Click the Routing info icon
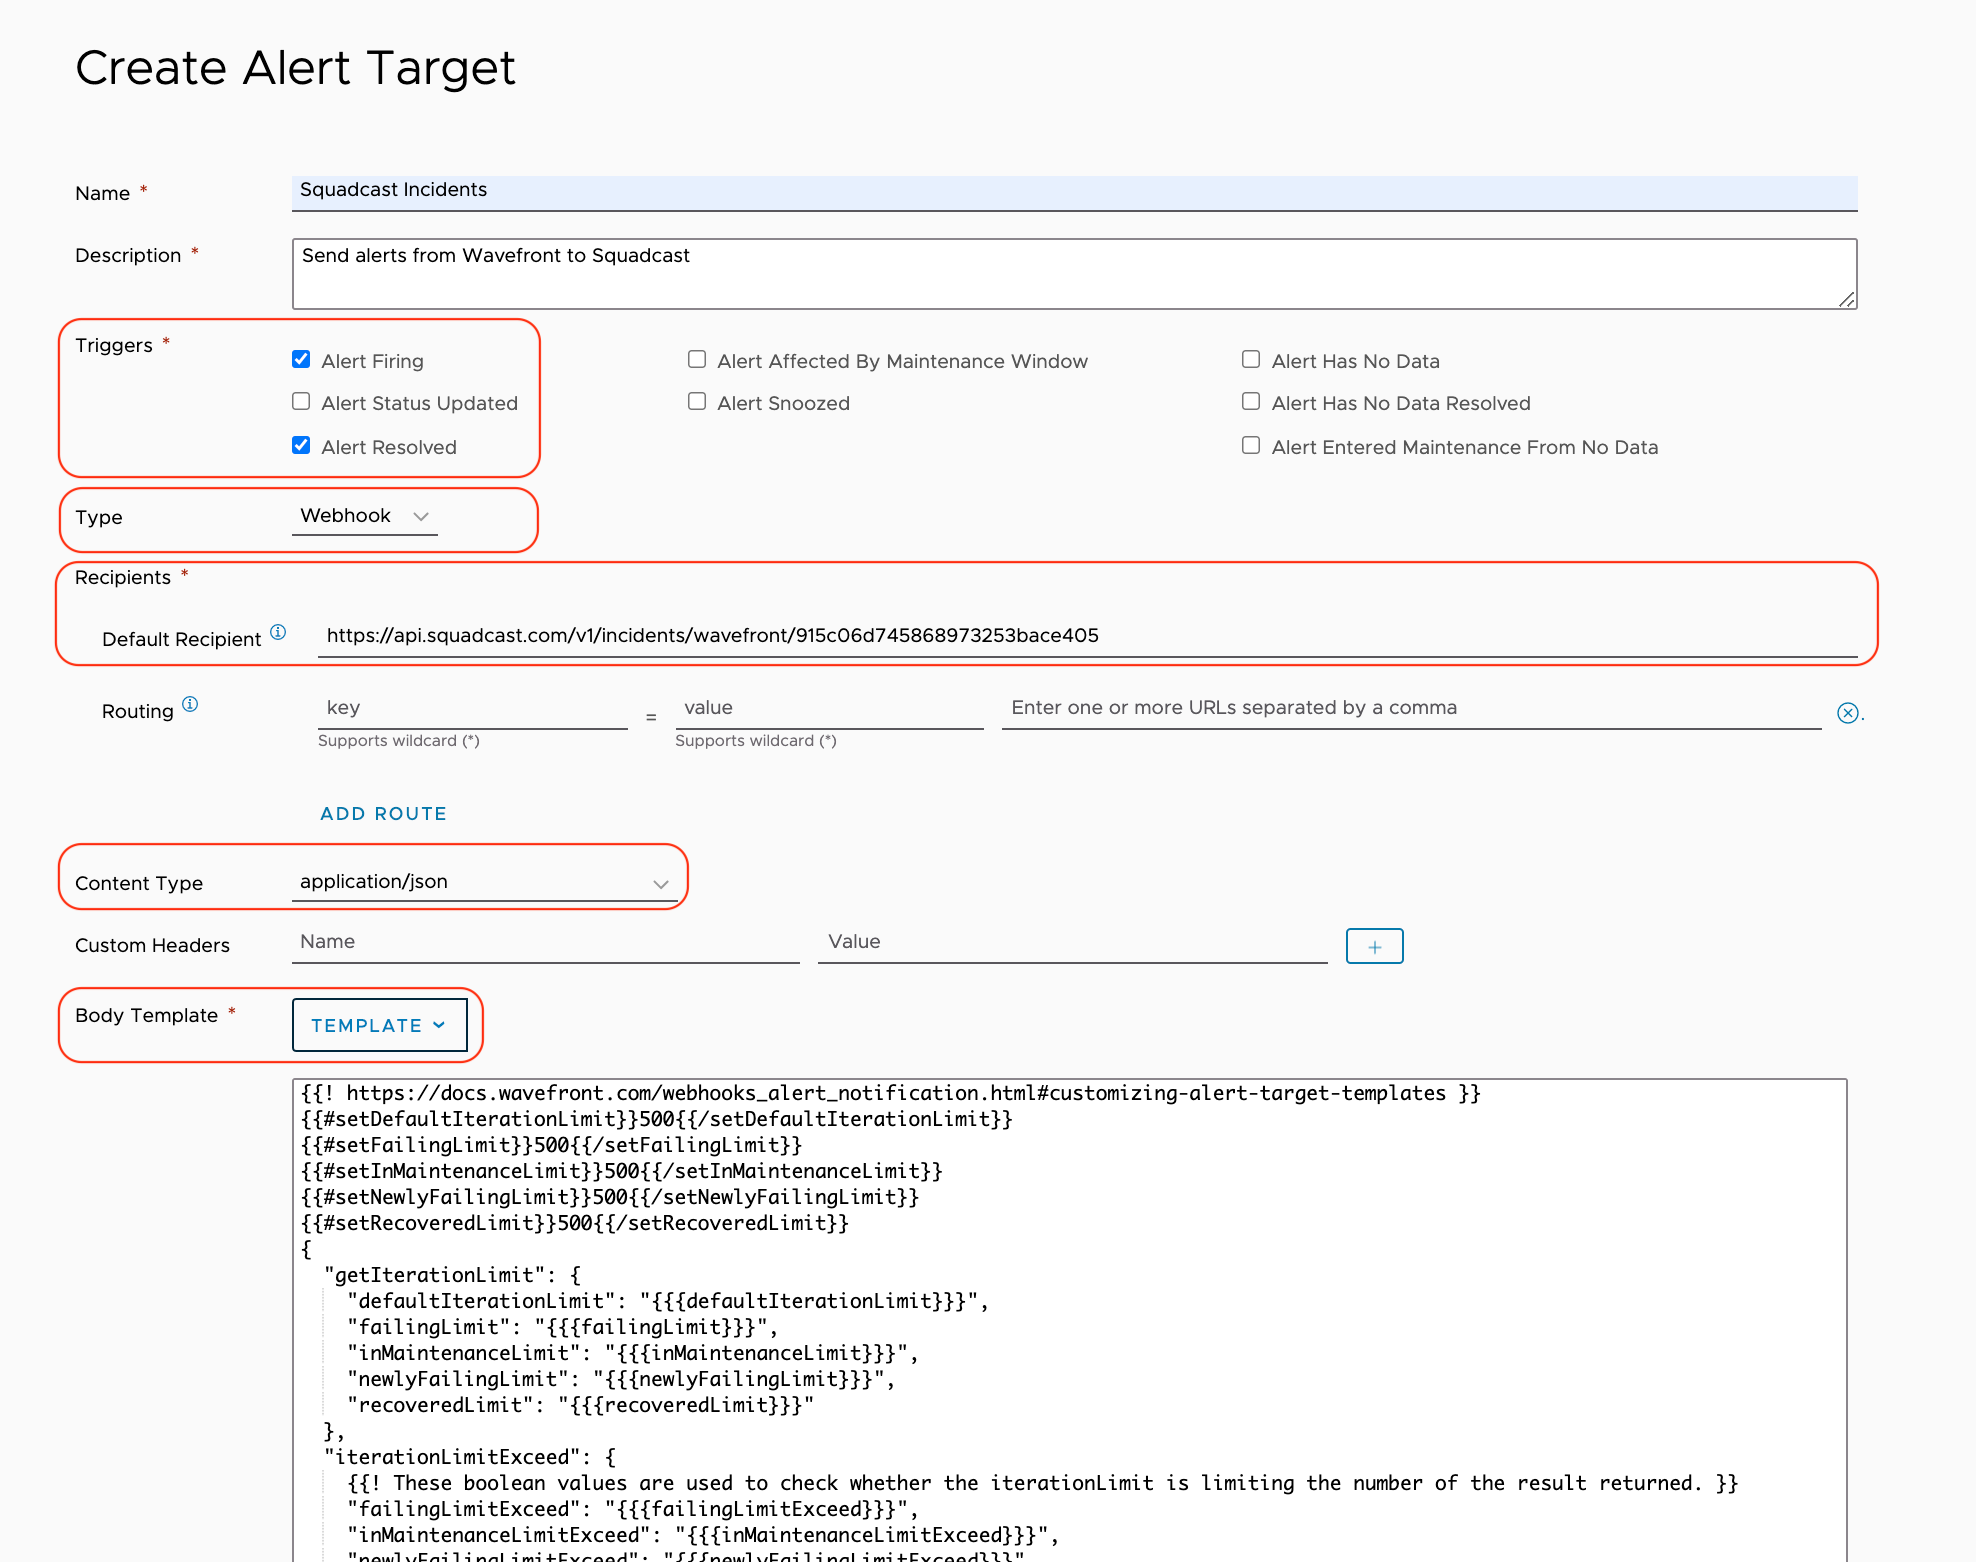 [190, 704]
